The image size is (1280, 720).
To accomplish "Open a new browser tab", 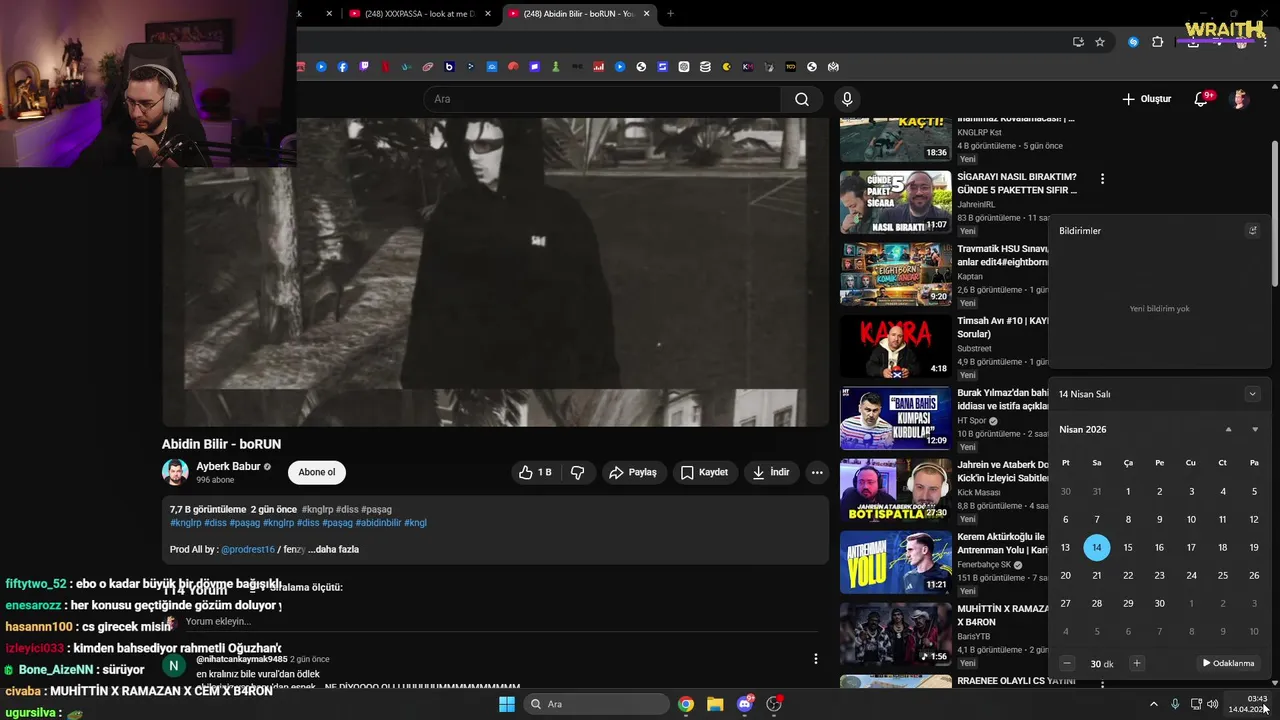I will point(670,14).
